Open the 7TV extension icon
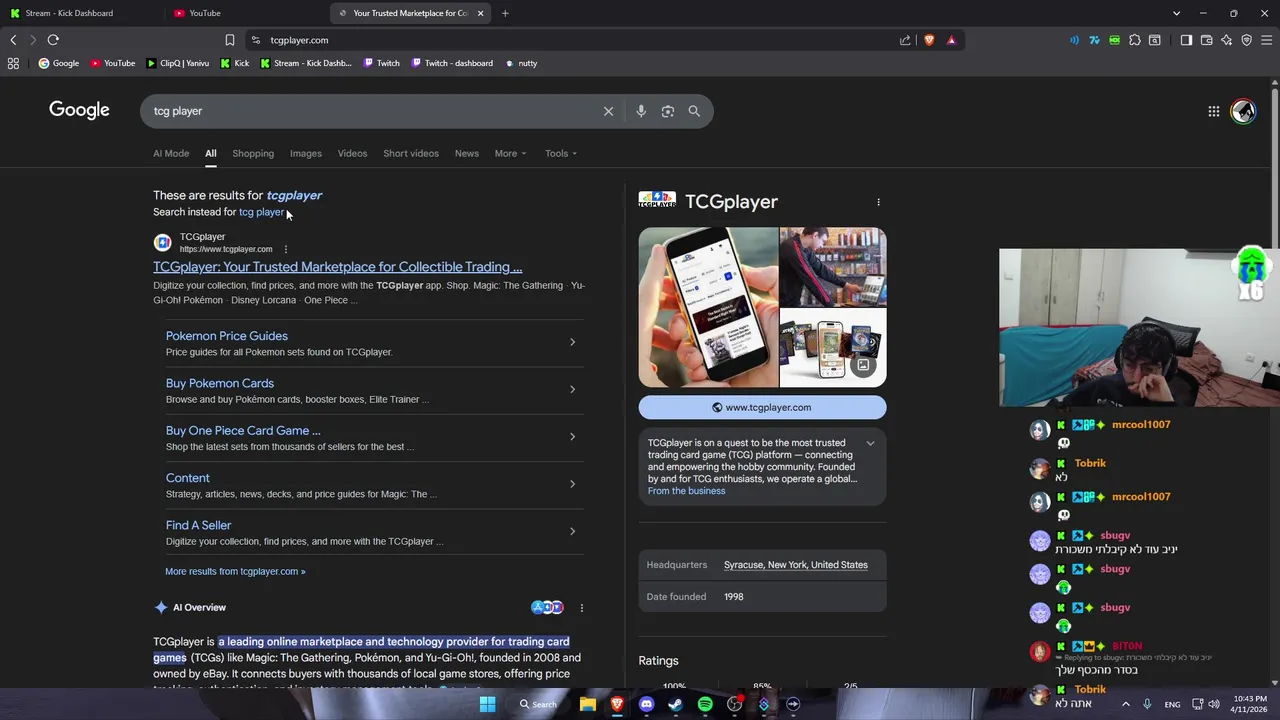 [x=1095, y=40]
